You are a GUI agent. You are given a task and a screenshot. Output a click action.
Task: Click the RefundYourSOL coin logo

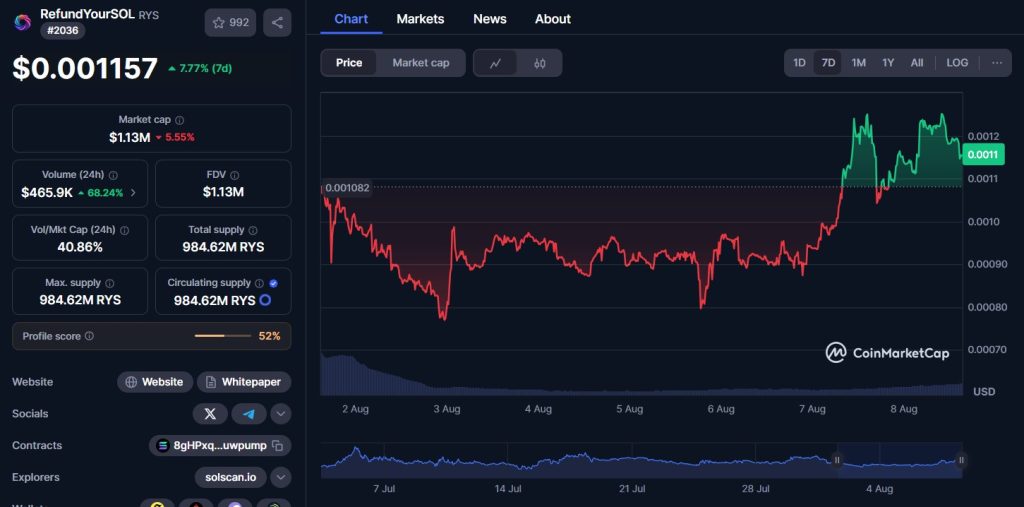pyautogui.click(x=22, y=22)
